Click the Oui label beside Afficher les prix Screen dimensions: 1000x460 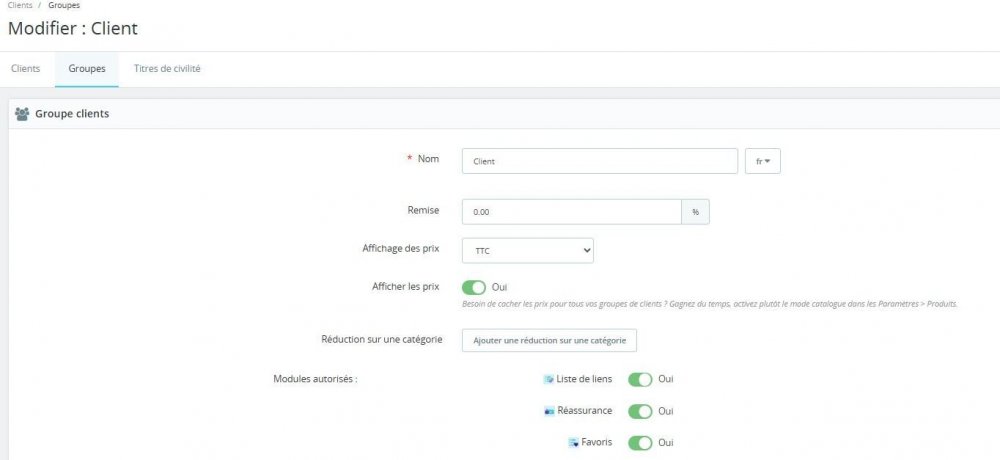[x=499, y=288]
